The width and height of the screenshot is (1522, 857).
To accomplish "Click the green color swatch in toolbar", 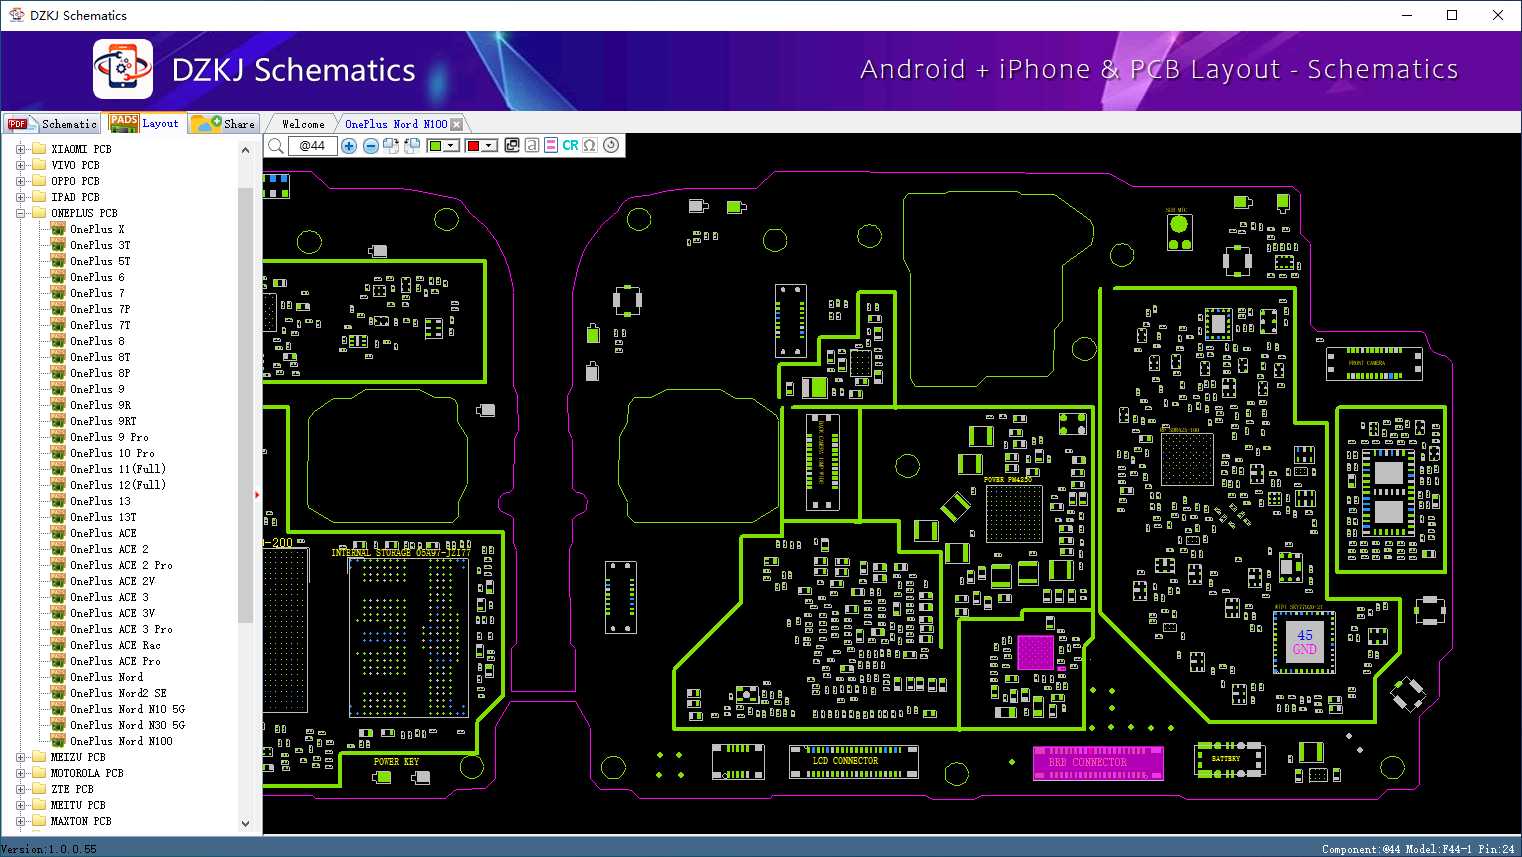I will pos(435,146).
